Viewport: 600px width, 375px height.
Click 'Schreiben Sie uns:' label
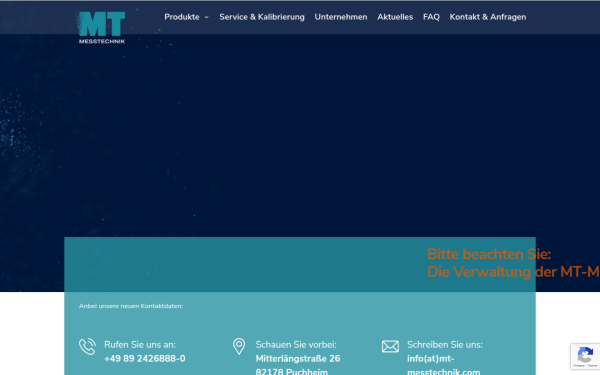[x=445, y=344]
